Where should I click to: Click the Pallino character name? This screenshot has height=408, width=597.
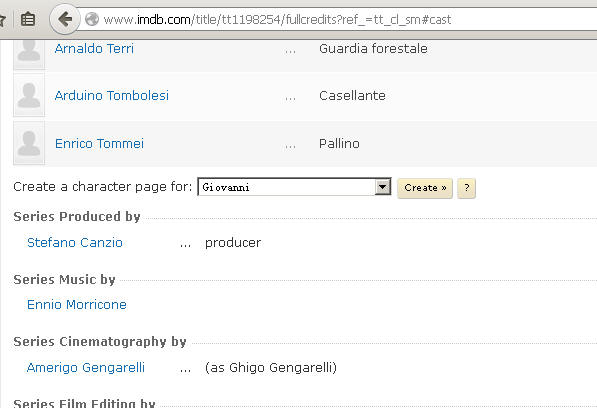tap(339, 143)
